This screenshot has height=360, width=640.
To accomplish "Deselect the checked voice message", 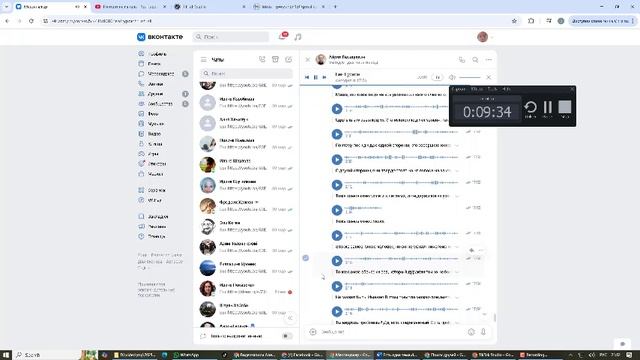I will [x=306, y=258].
